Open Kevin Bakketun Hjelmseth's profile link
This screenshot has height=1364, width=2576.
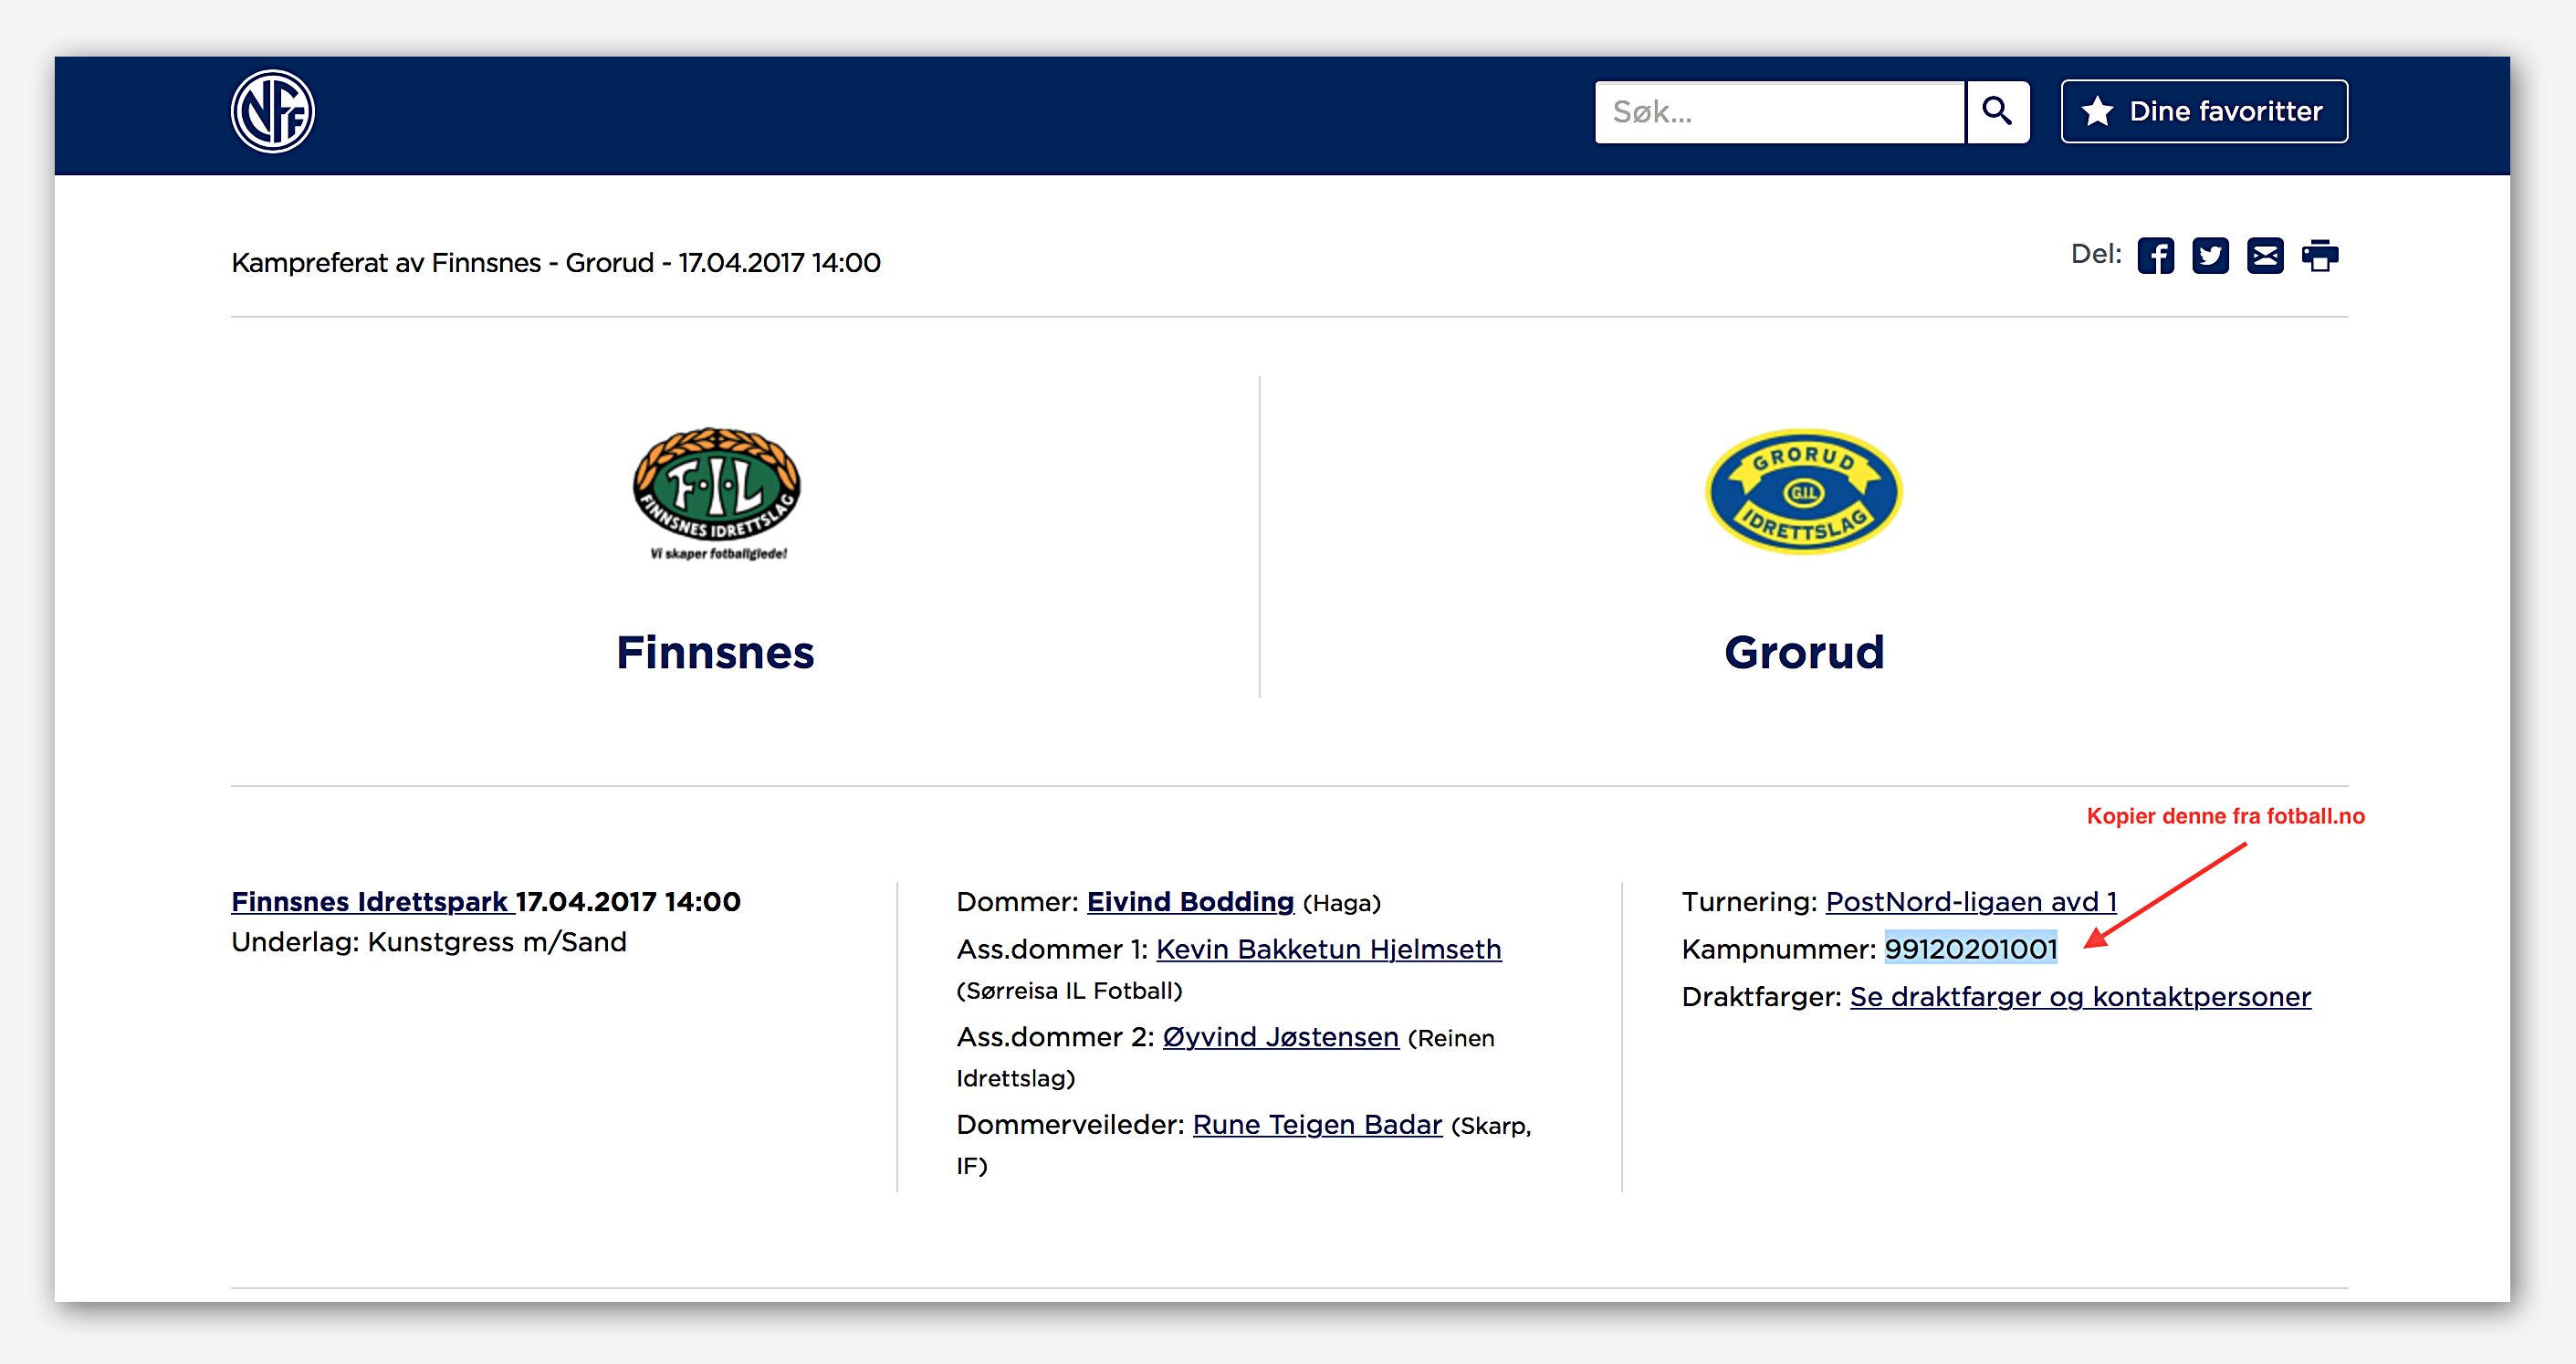tap(1328, 949)
